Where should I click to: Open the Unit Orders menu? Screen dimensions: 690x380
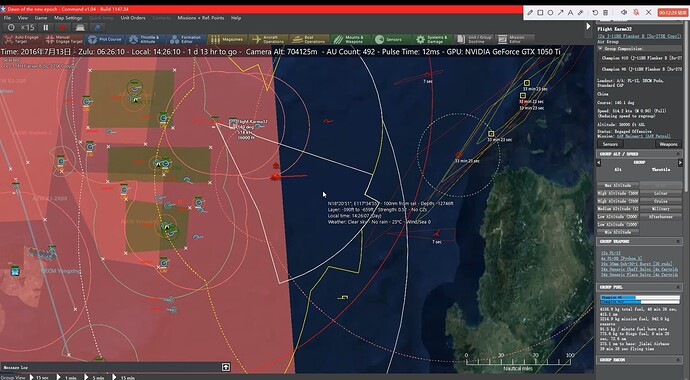point(133,18)
